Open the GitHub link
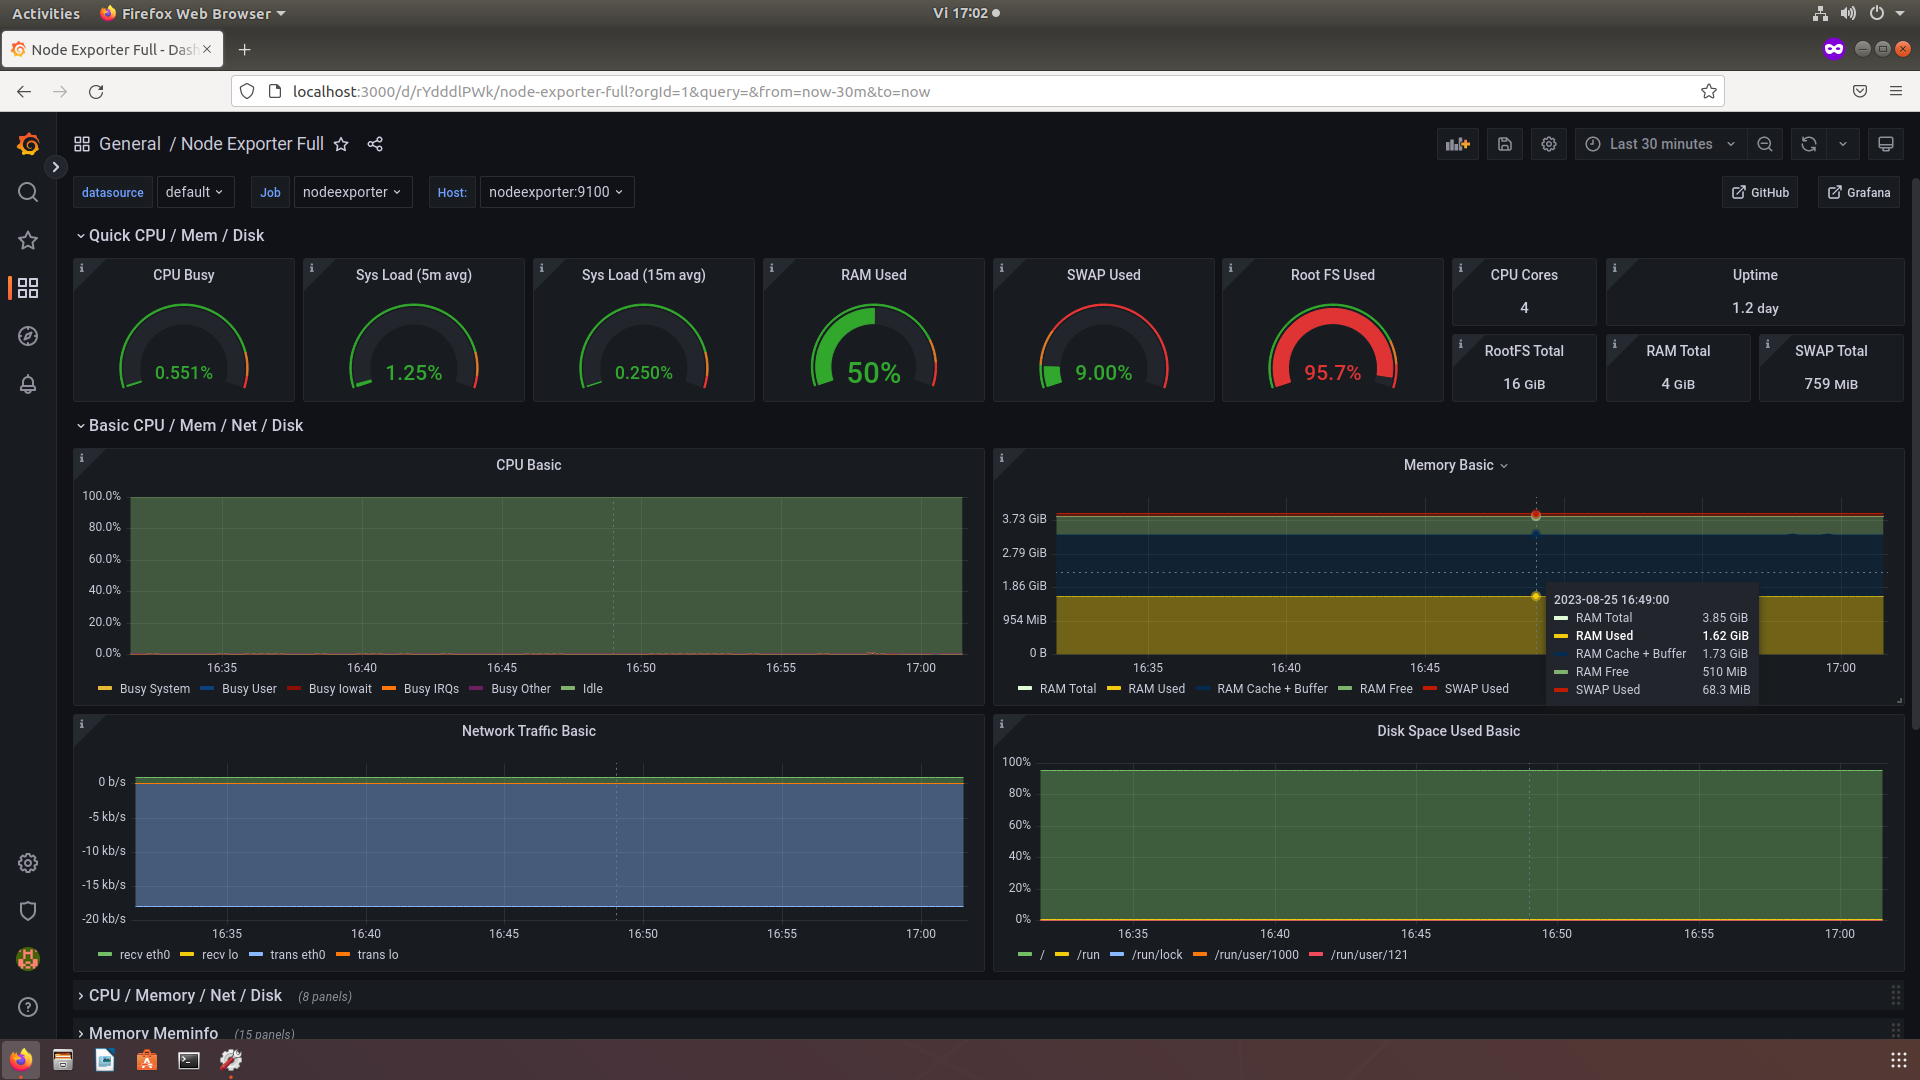Viewport: 1920px width, 1080px height. click(x=1760, y=192)
